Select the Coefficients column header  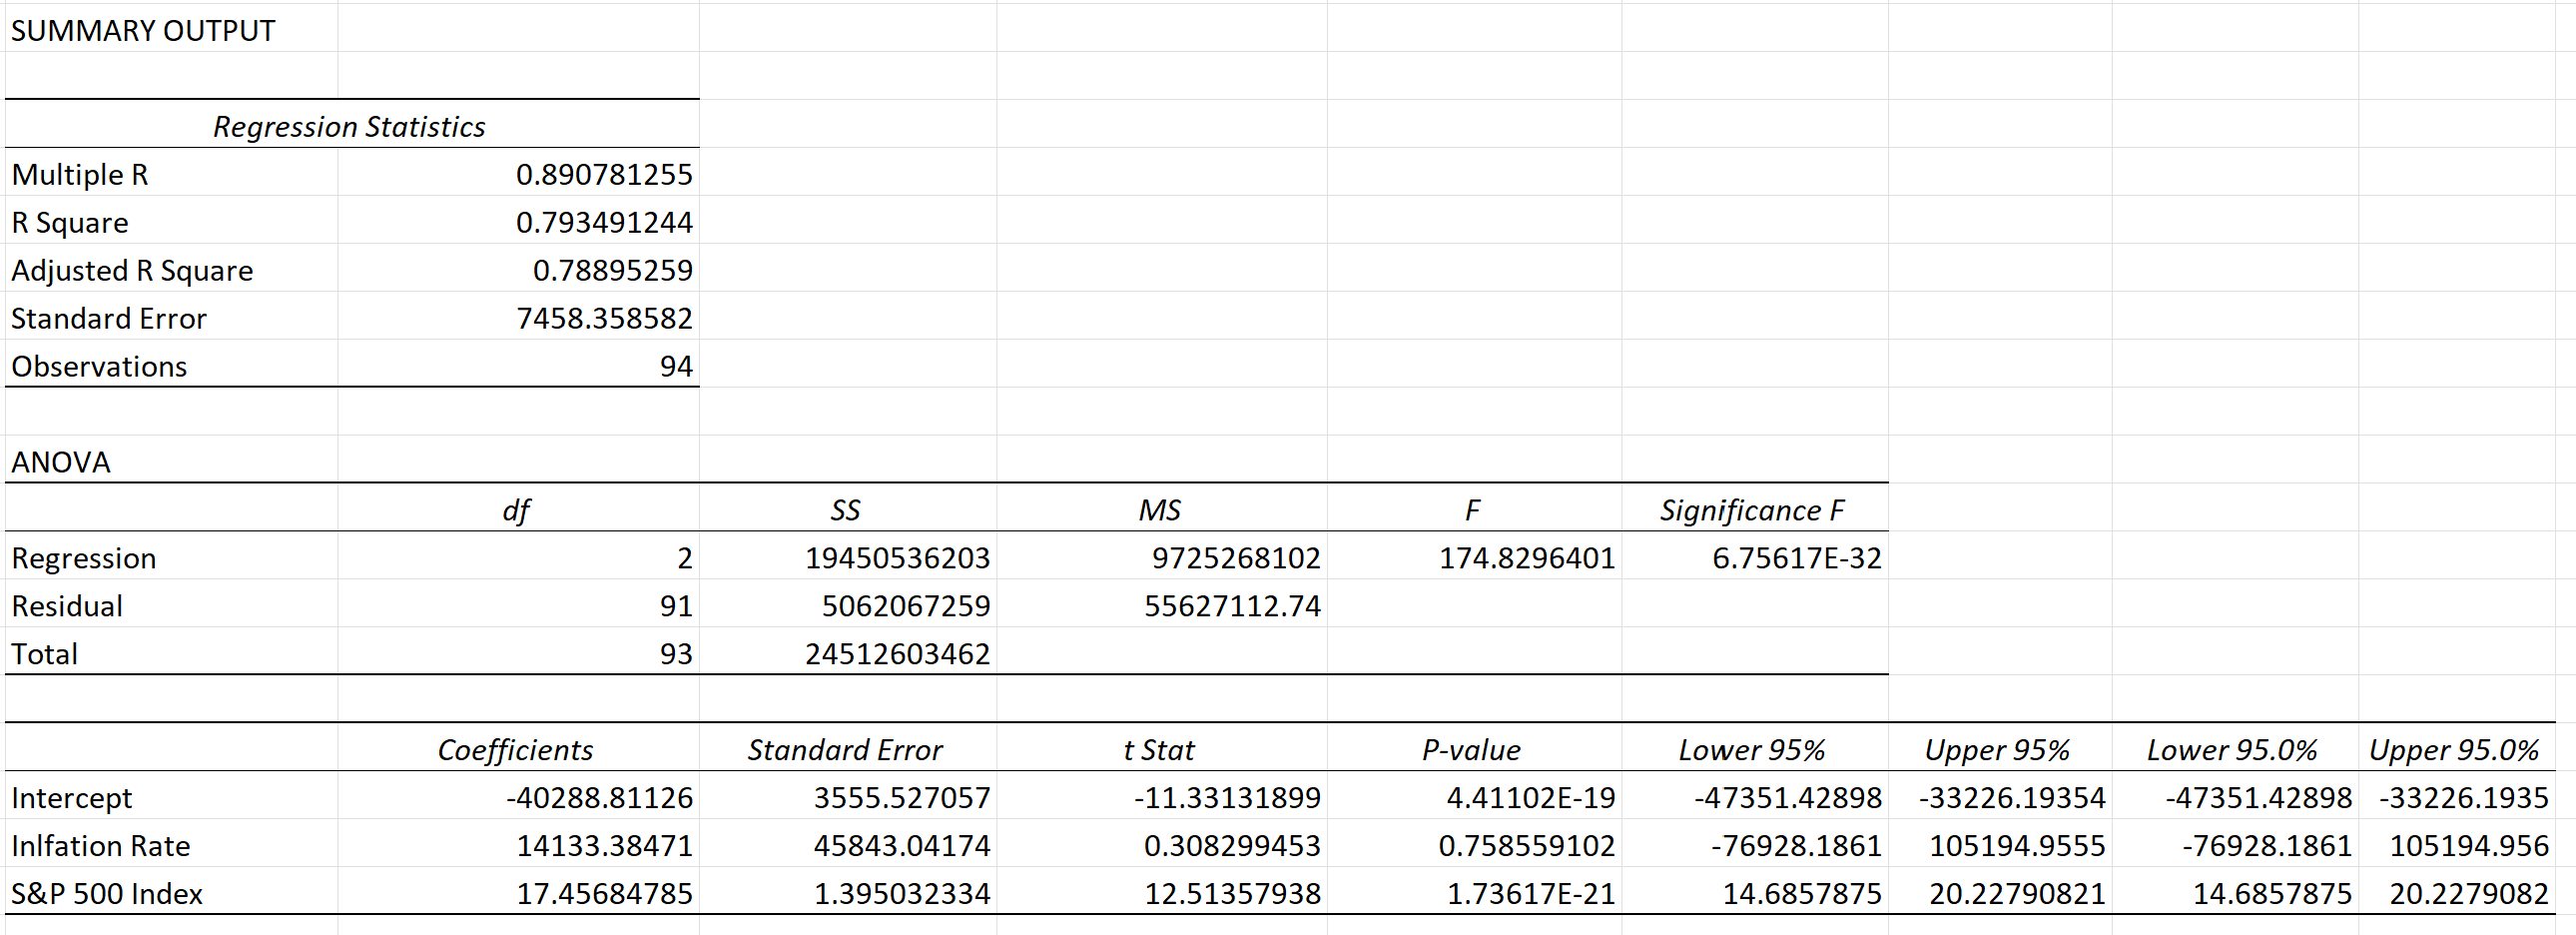pos(515,748)
